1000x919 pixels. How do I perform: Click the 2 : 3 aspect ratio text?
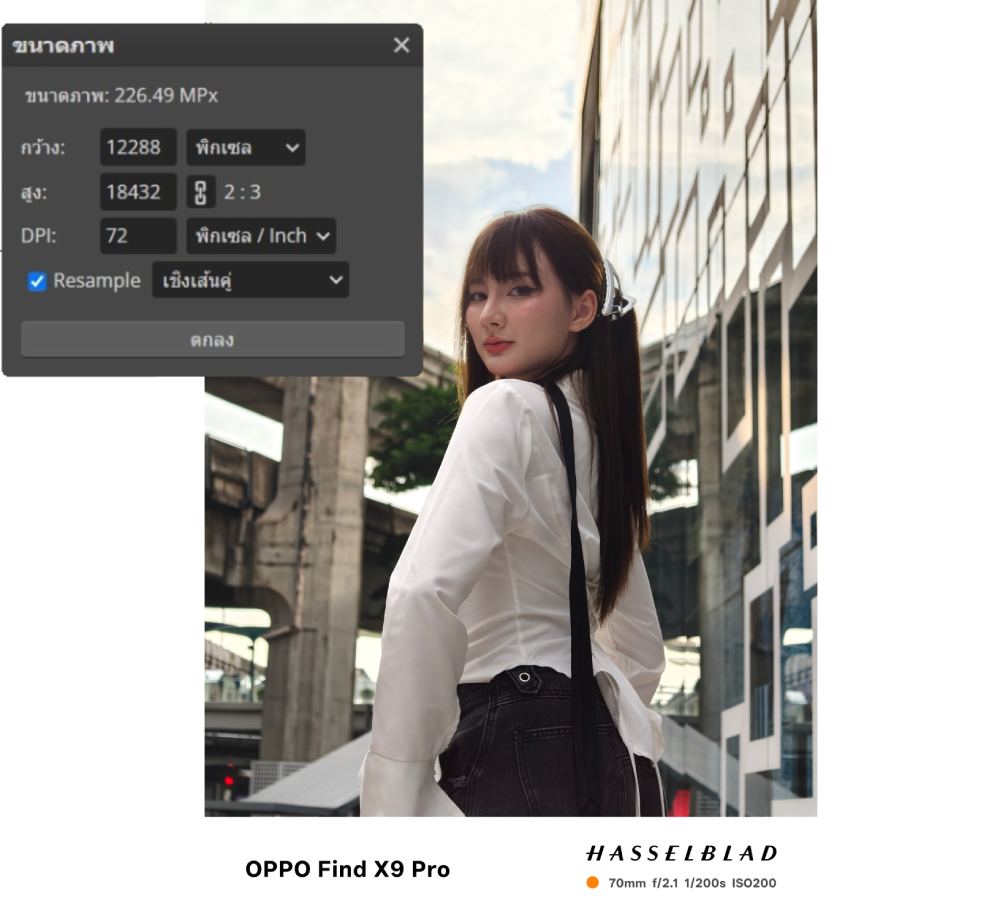(x=243, y=192)
